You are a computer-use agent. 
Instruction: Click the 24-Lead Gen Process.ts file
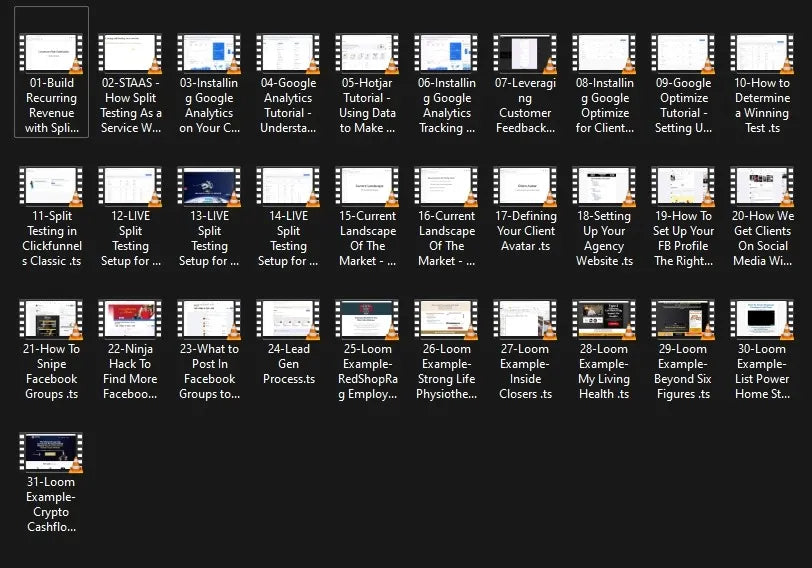[x=288, y=320]
